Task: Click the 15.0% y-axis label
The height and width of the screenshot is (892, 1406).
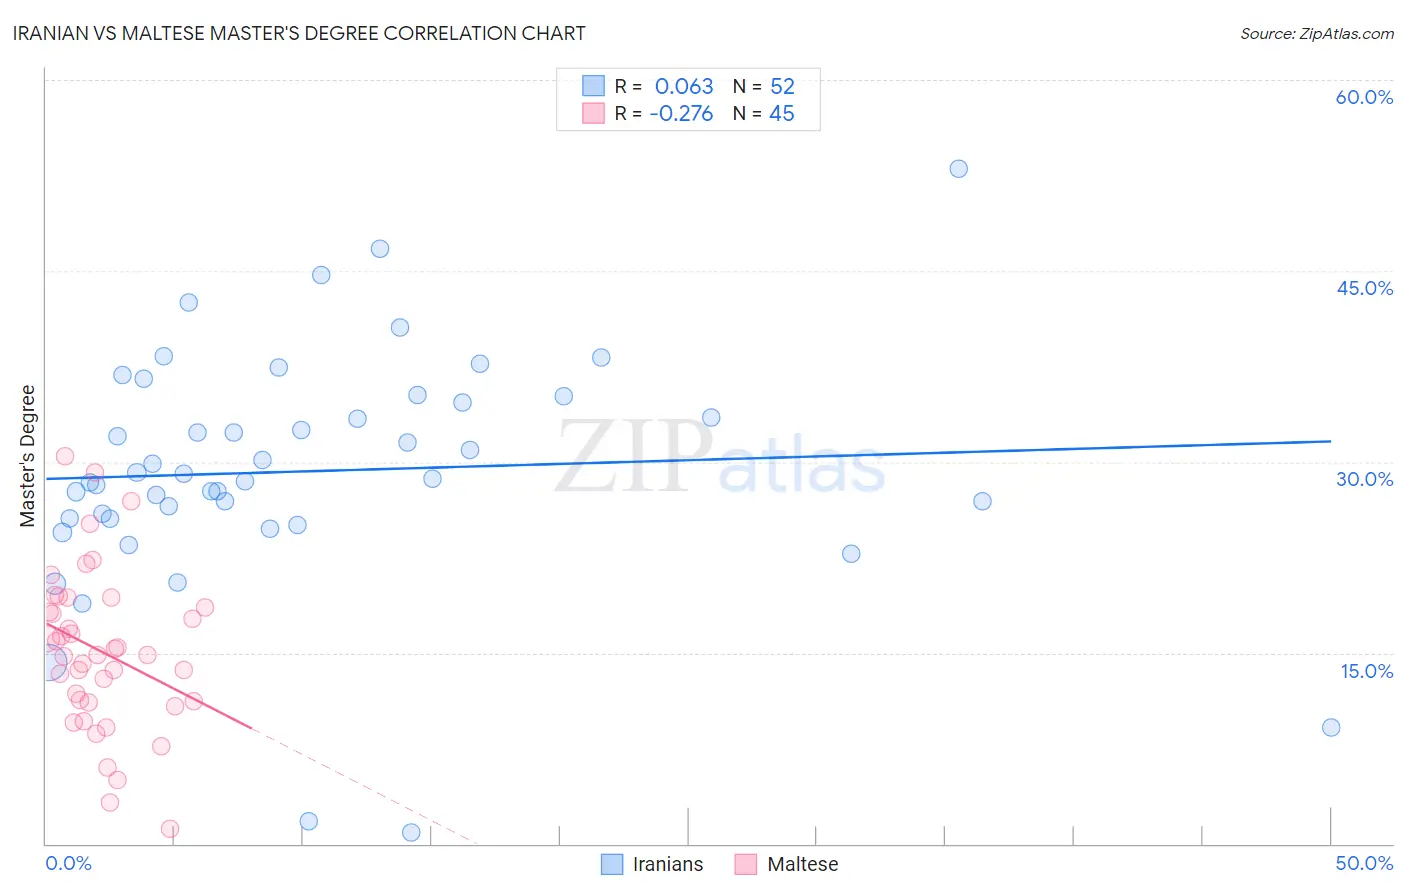Action: click(1366, 671)
